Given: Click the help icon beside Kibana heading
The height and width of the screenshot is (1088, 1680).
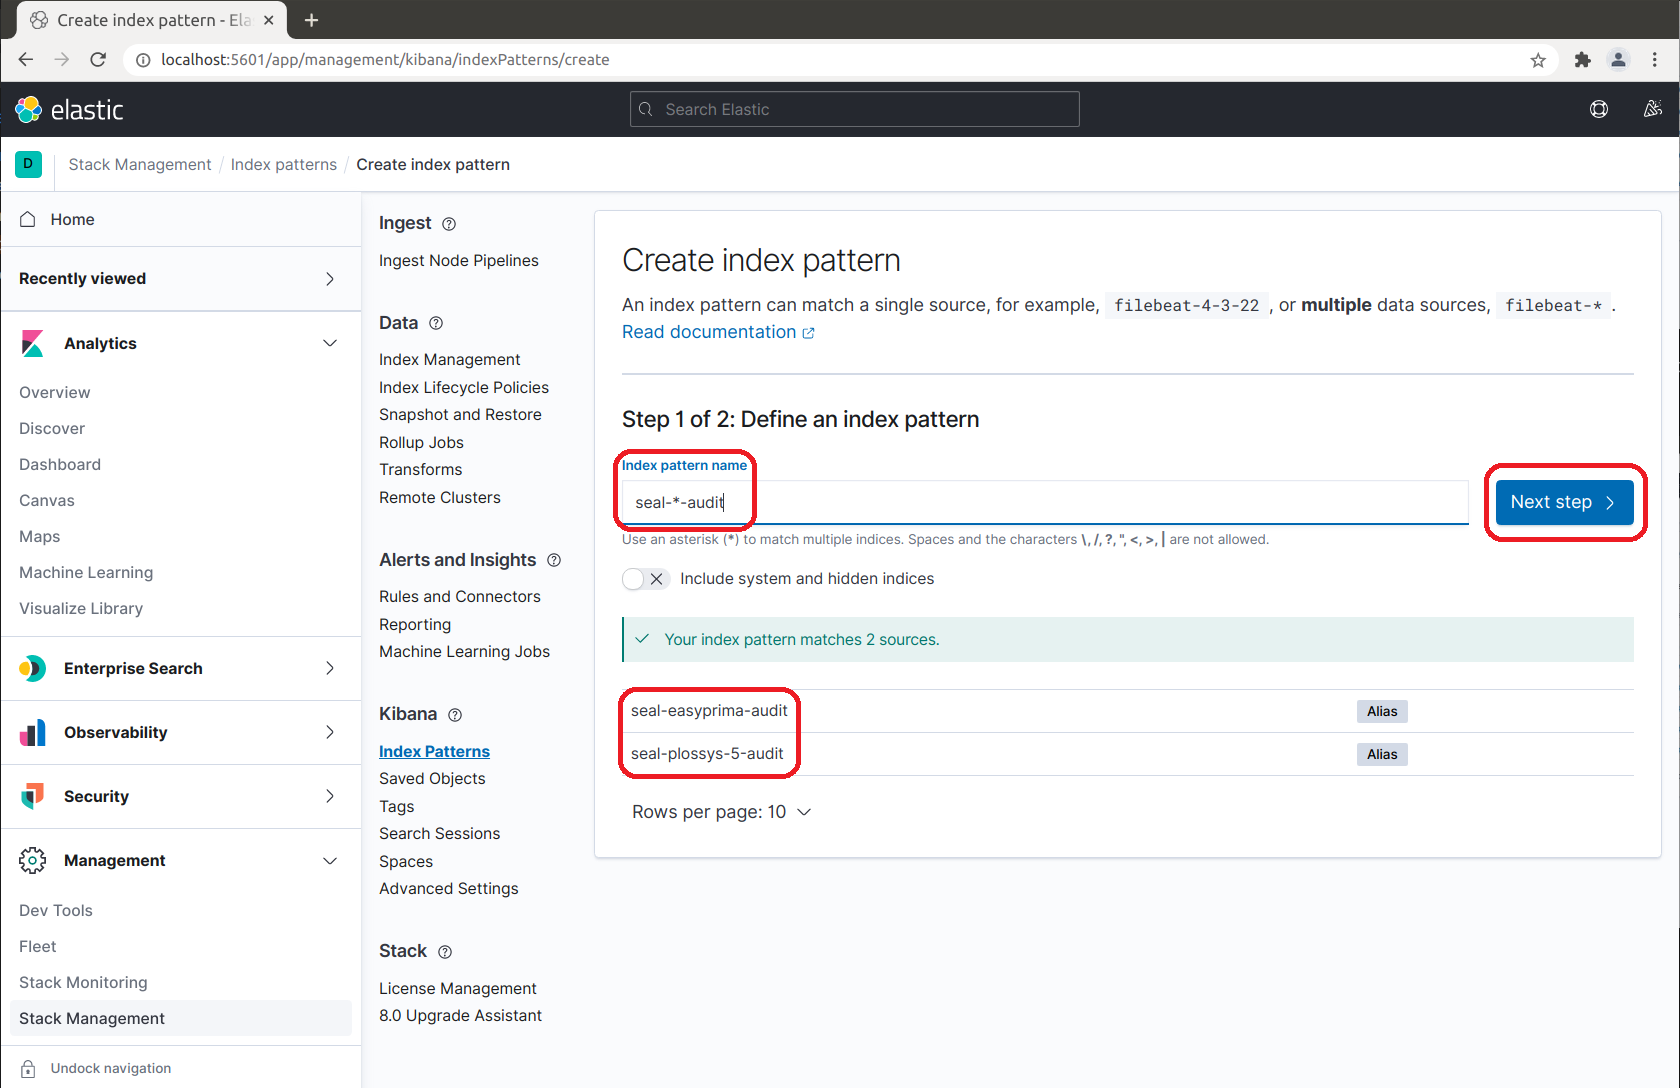Looking at the screenshot, I should pyautogui.click(x=455, y=715).
